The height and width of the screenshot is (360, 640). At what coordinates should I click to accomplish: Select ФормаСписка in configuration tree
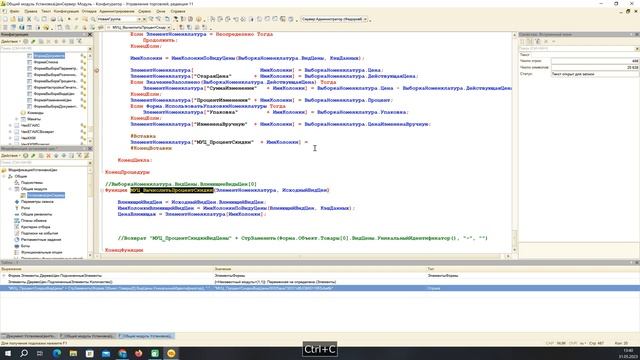tap(45, 62)
